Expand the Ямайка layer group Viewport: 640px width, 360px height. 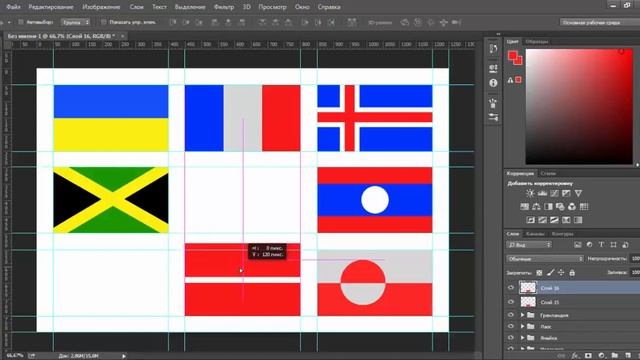[522, 338]
